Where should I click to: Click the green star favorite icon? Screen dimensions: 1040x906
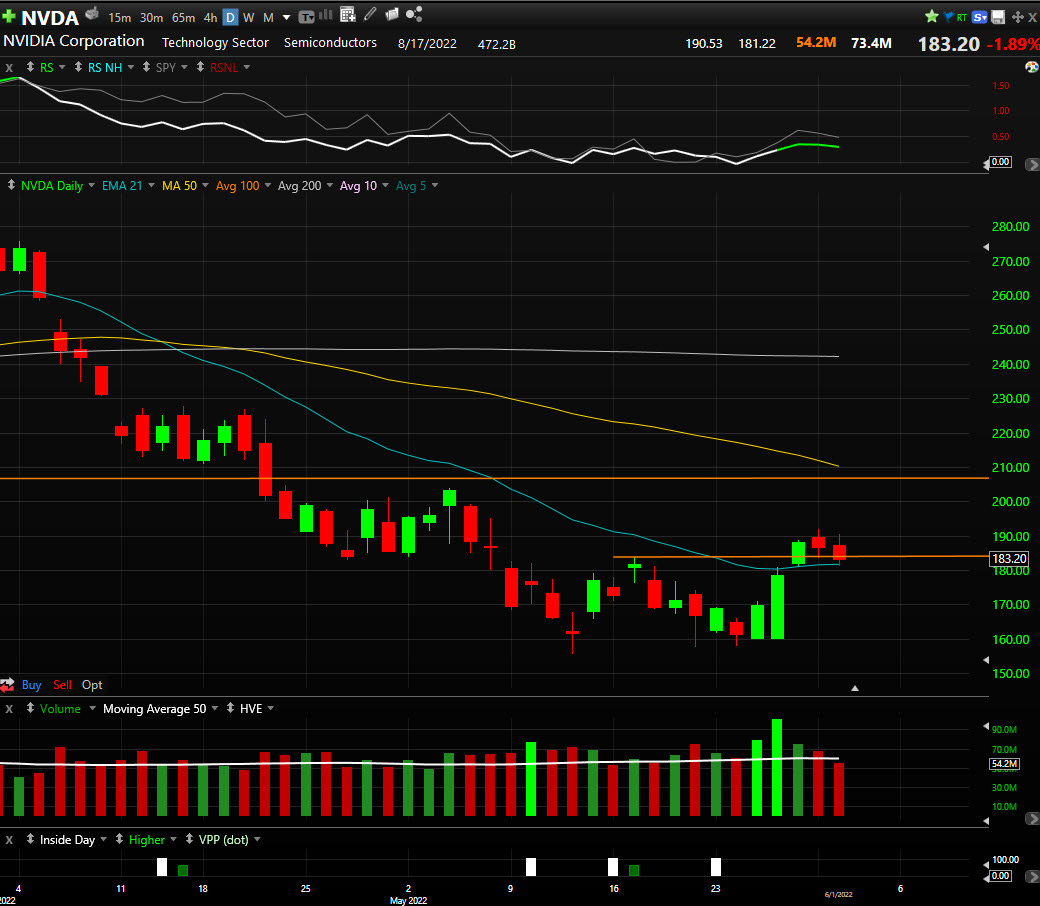click(x=932, y=17)
